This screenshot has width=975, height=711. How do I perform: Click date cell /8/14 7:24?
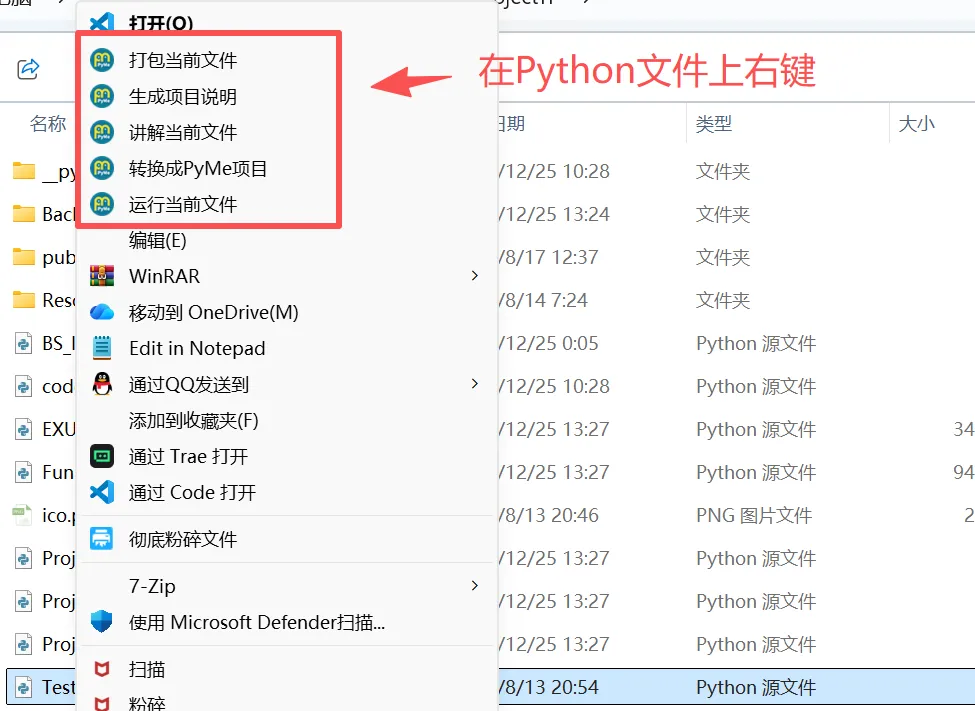pos(543,300)
